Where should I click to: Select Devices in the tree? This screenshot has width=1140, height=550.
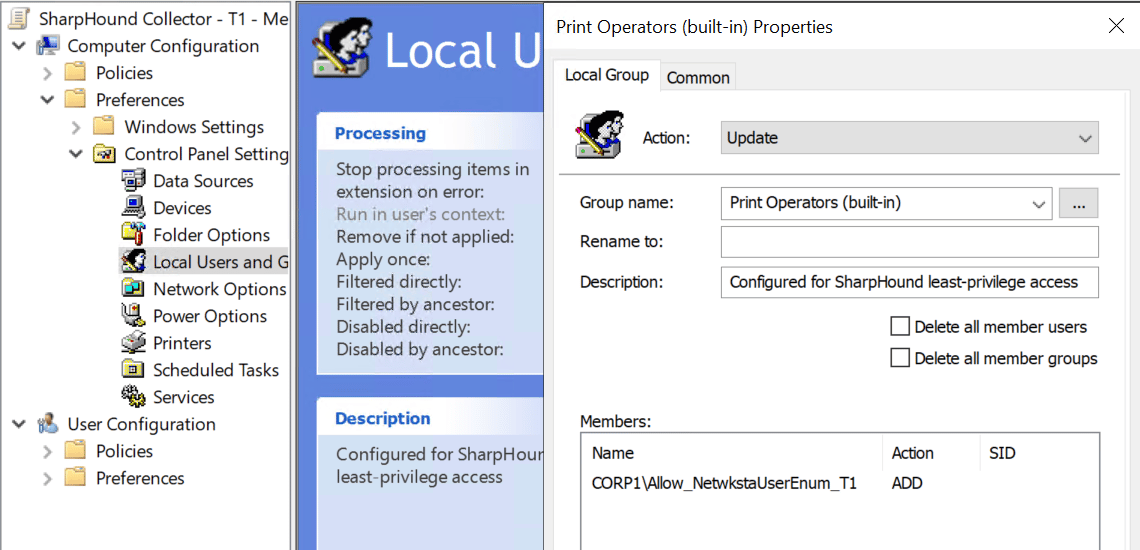tap(182, 208)
